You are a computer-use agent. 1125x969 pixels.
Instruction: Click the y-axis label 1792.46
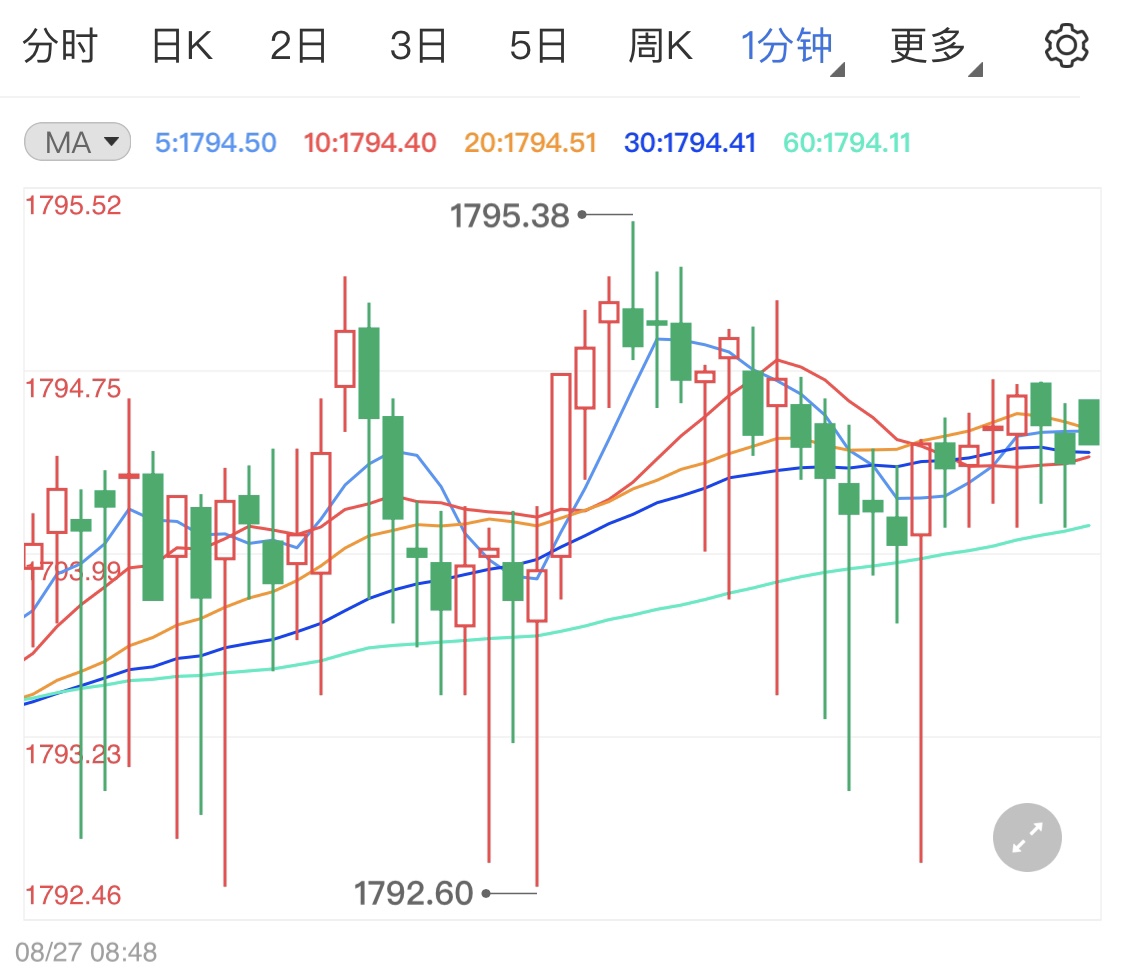[73, 895]
